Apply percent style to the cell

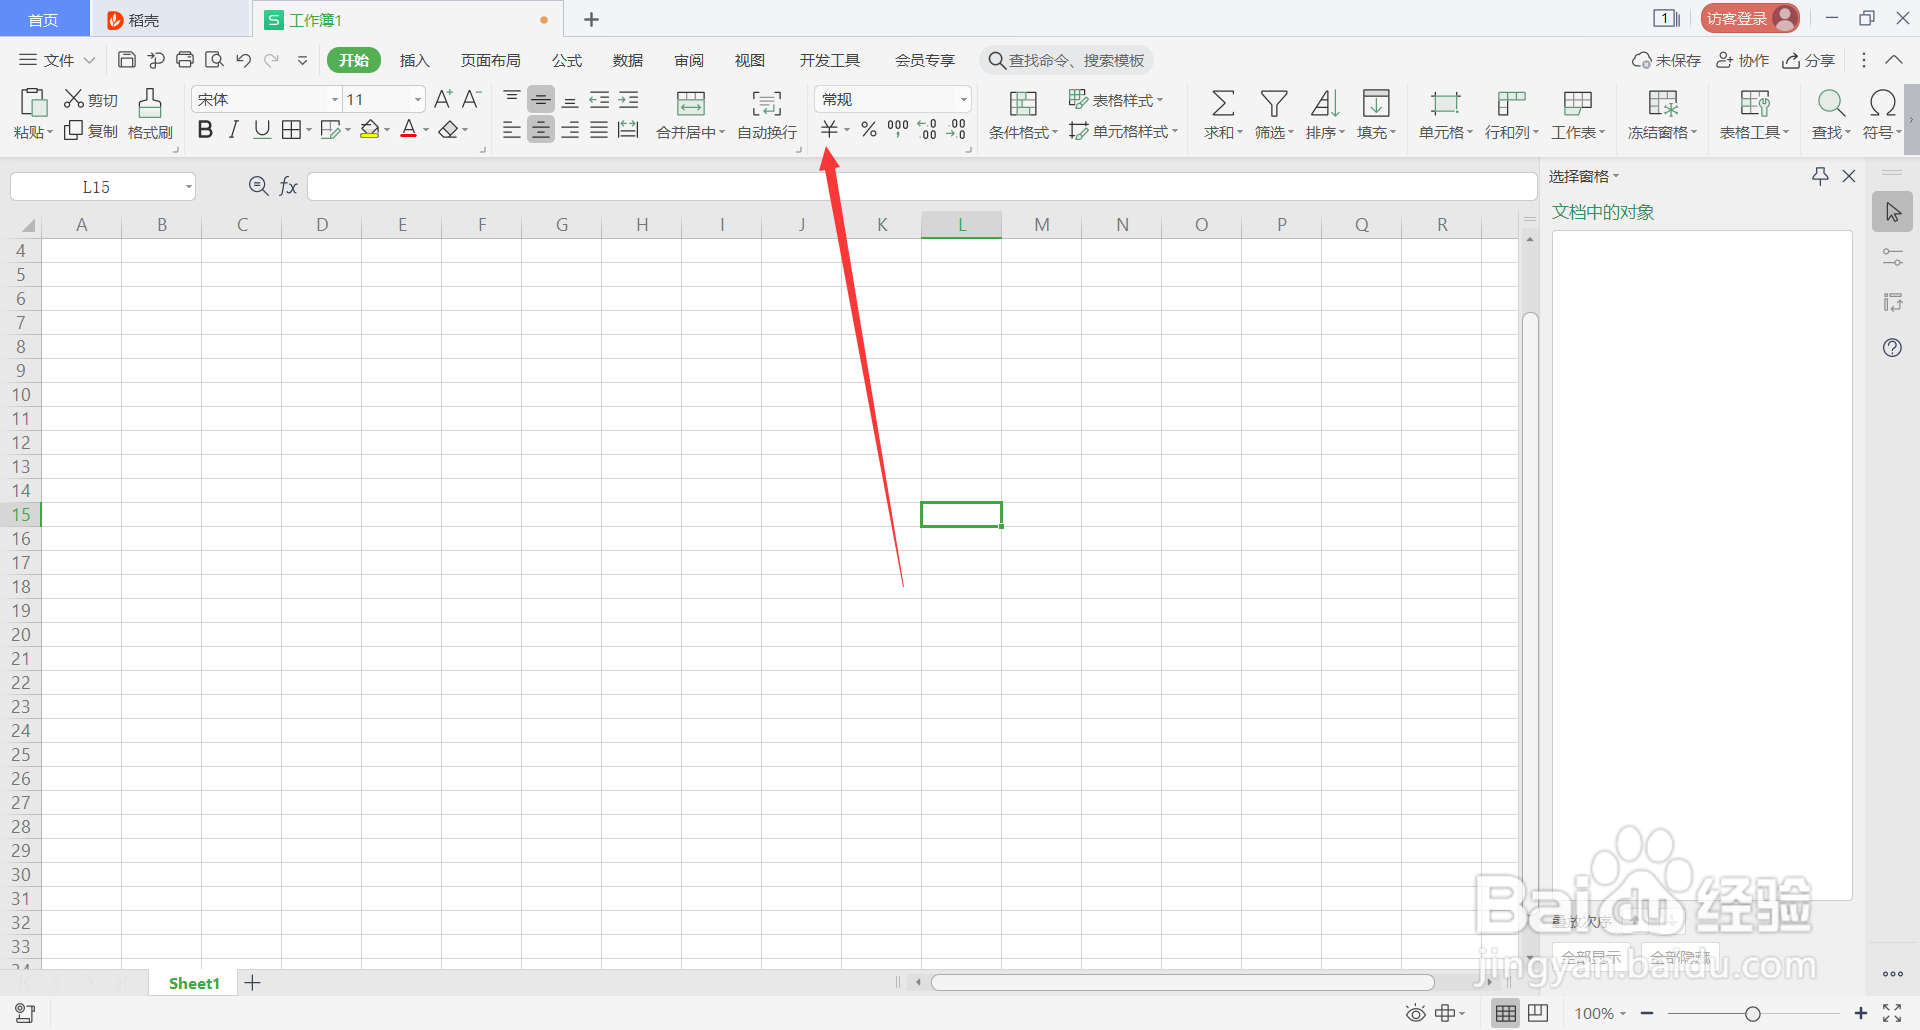(868, 128)
